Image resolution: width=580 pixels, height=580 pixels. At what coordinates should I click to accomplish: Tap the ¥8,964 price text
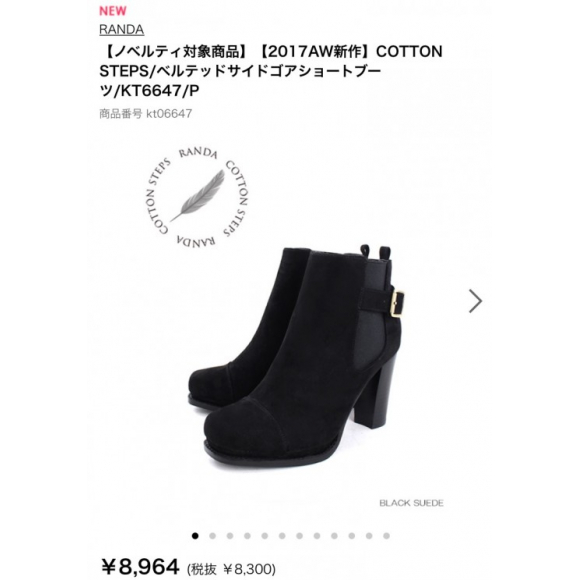pos(140,567)
